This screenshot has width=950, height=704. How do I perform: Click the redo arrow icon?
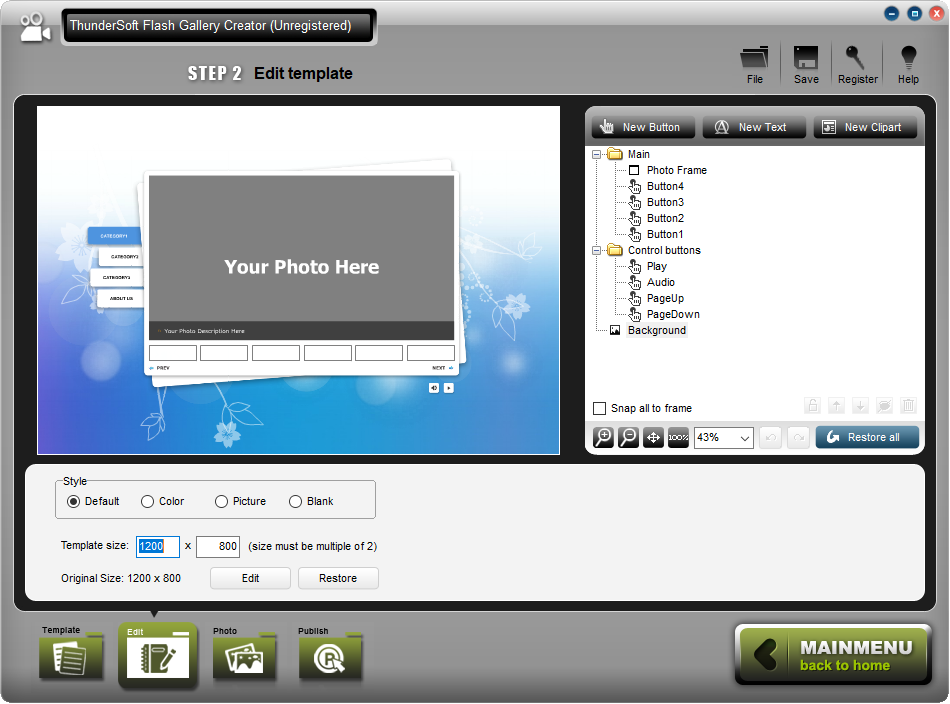coord(799,437)
